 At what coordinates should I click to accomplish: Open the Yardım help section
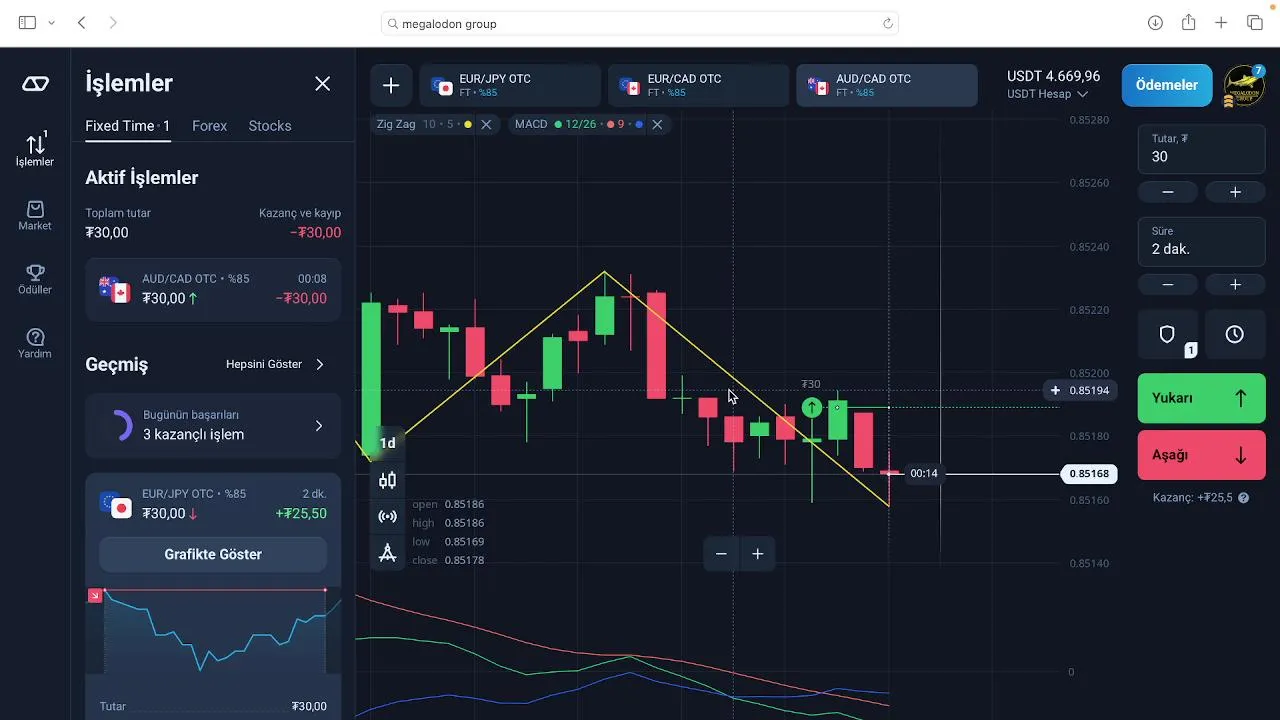[35, 342]
